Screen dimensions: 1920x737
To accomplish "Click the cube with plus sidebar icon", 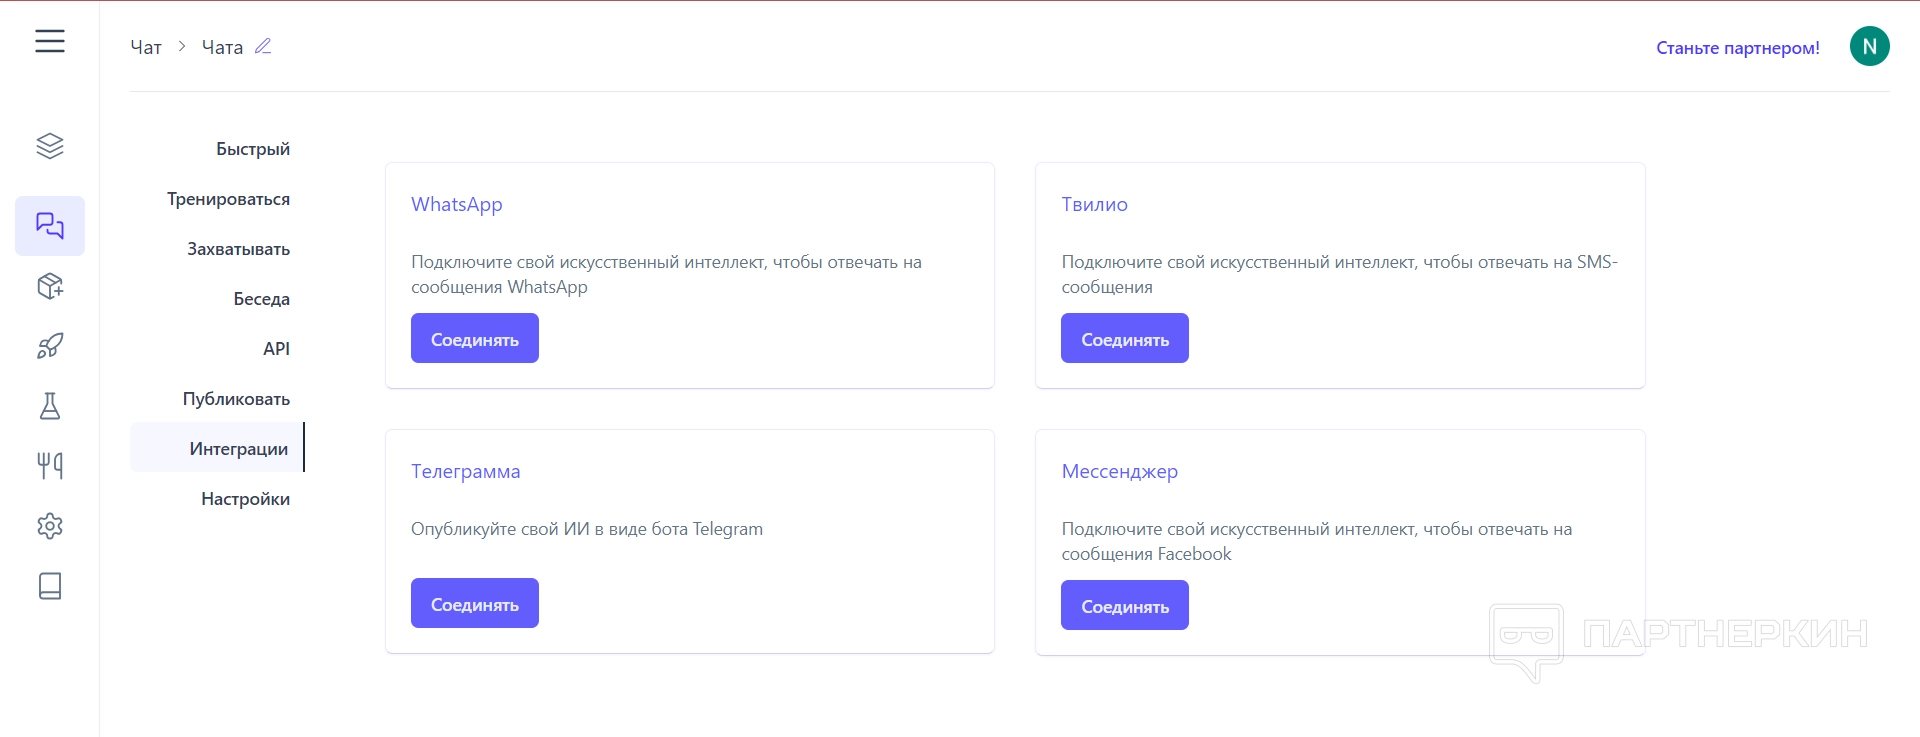I will click(50, 286).
